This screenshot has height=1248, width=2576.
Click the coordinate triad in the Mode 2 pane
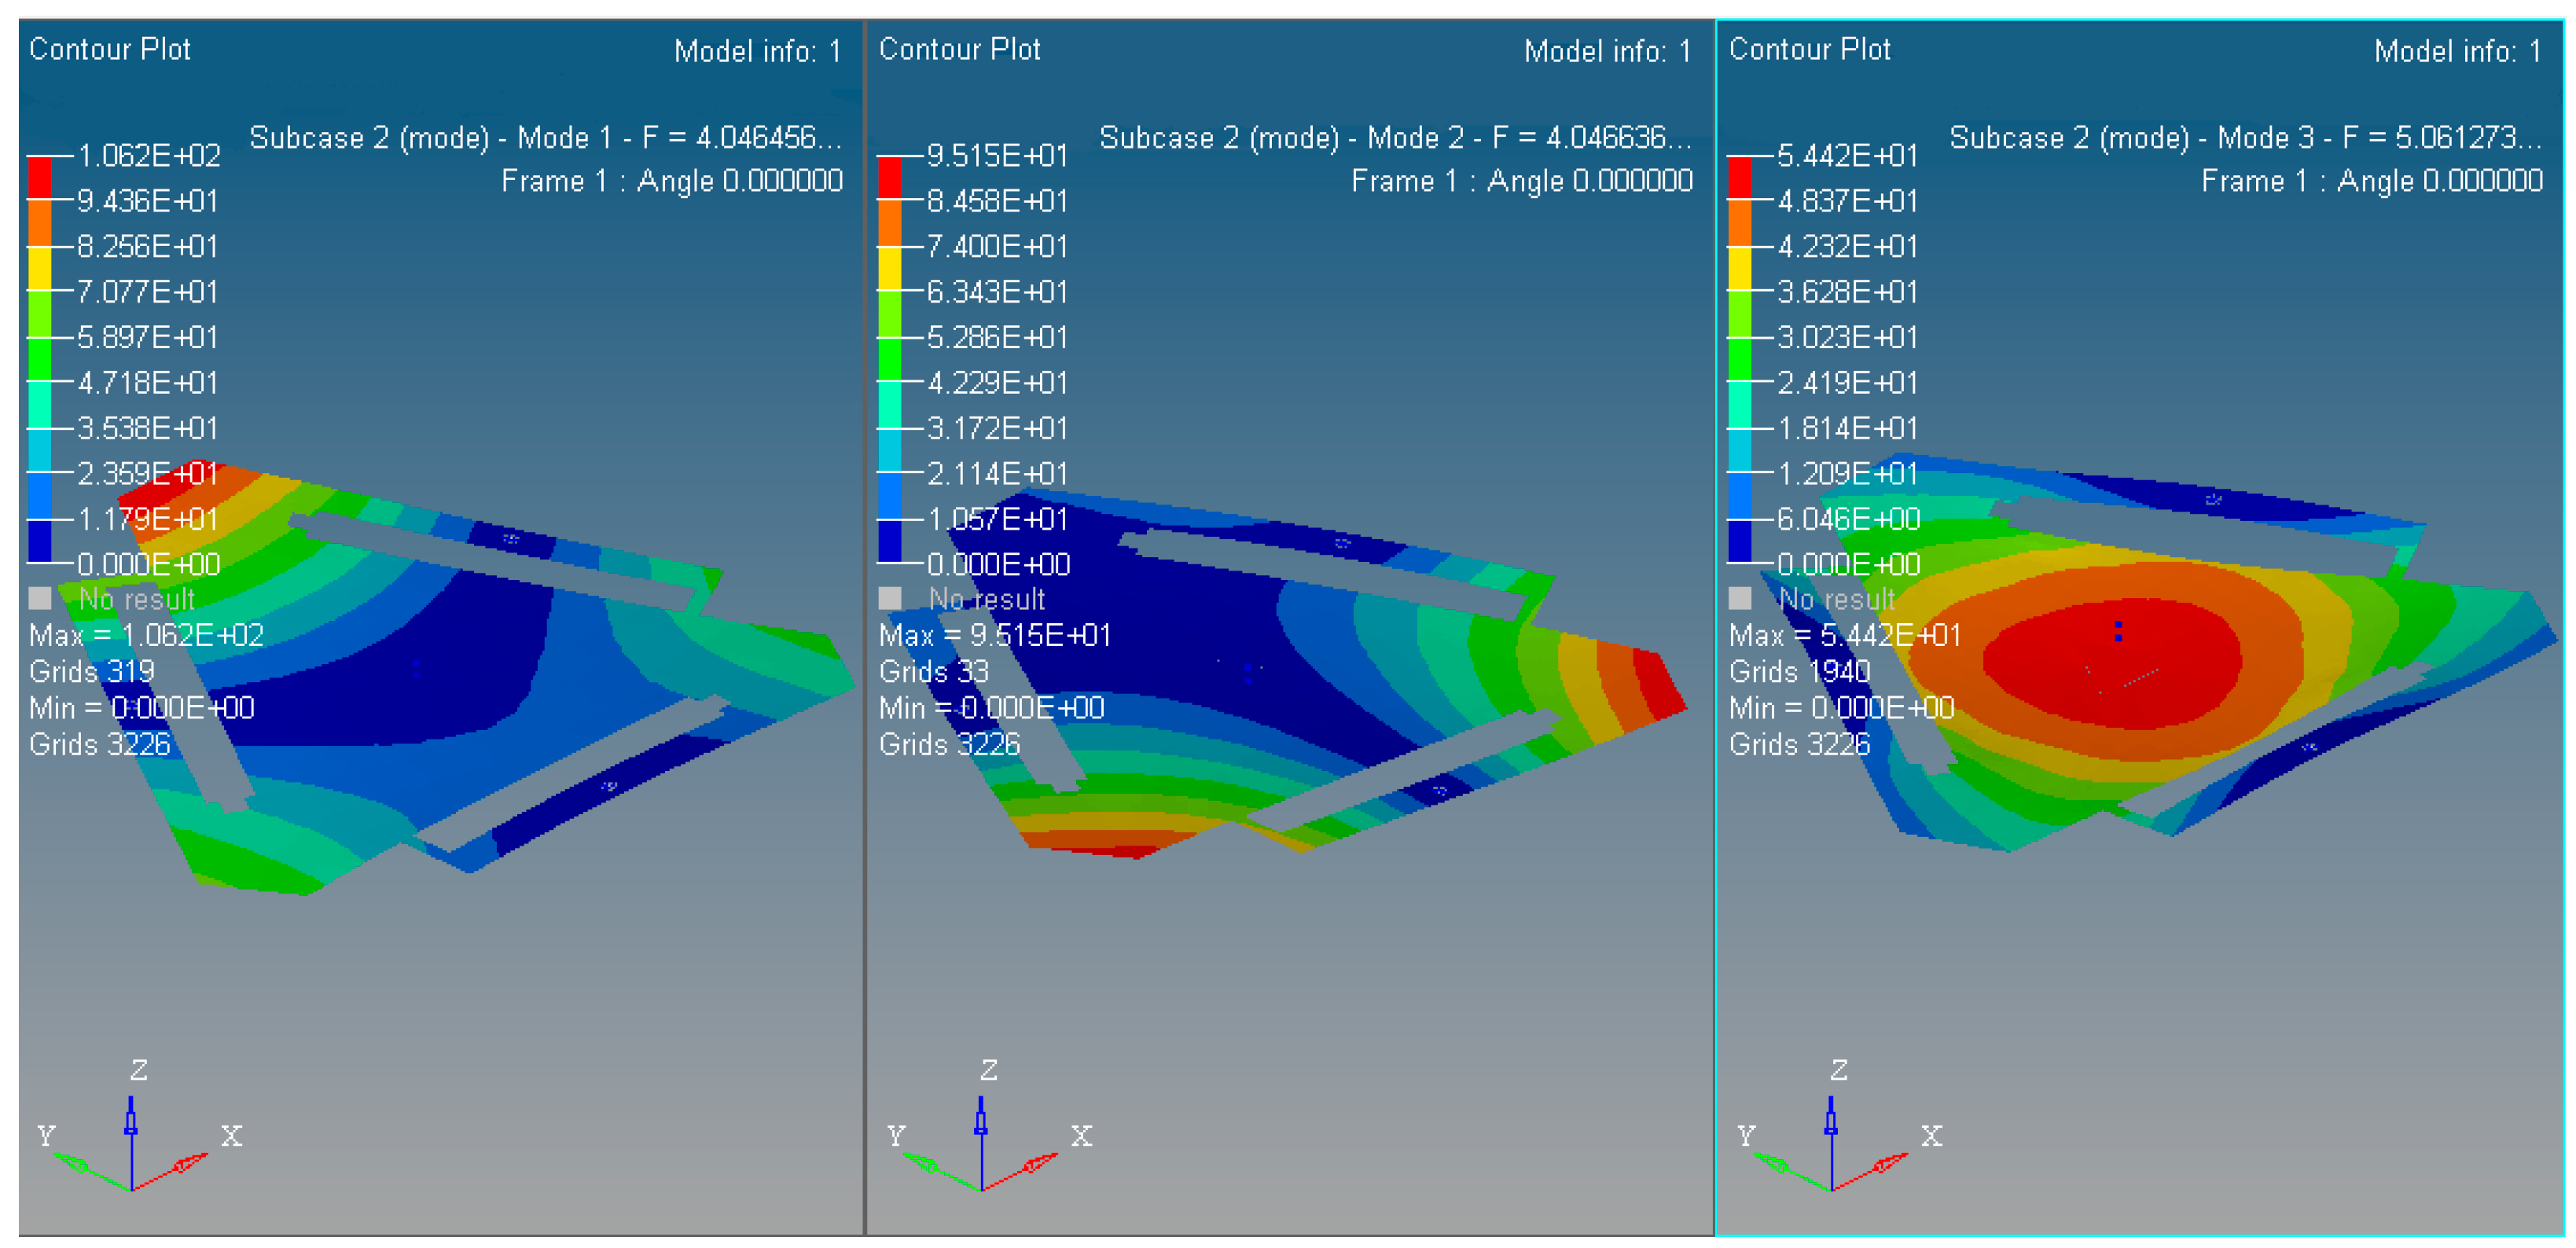[x=982, y=1150]
